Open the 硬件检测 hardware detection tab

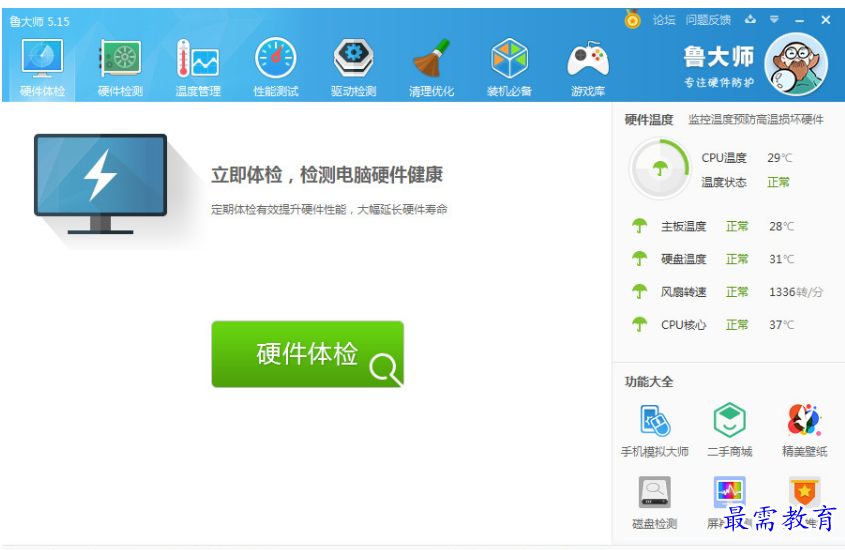[120, 68]
